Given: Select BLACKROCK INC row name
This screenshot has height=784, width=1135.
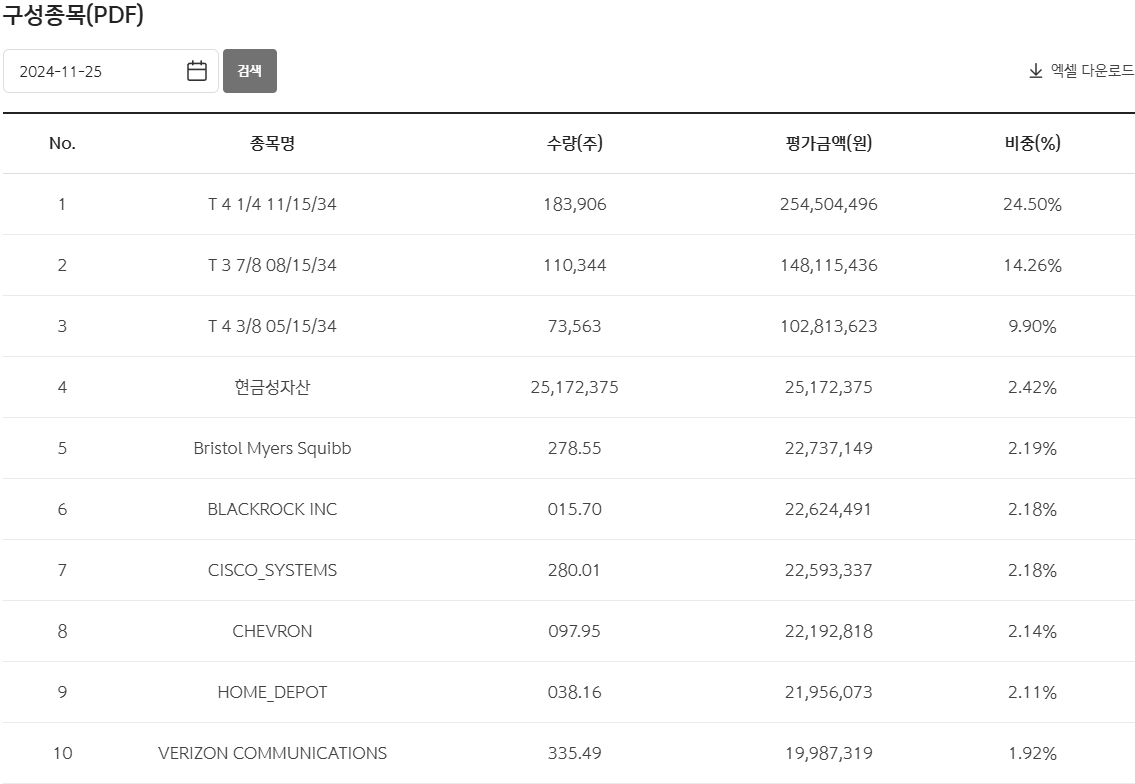Looking at the screenshot, I should [x=272, y=509].
